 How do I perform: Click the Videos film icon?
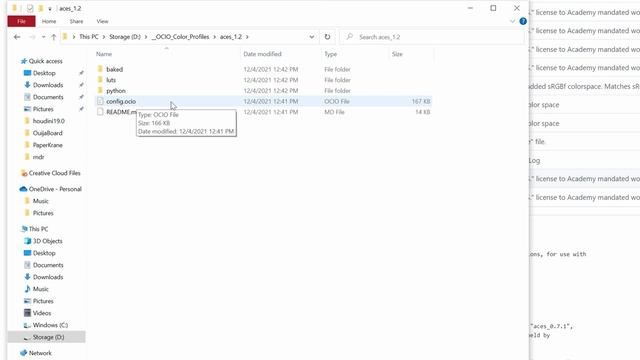[27, 313]
